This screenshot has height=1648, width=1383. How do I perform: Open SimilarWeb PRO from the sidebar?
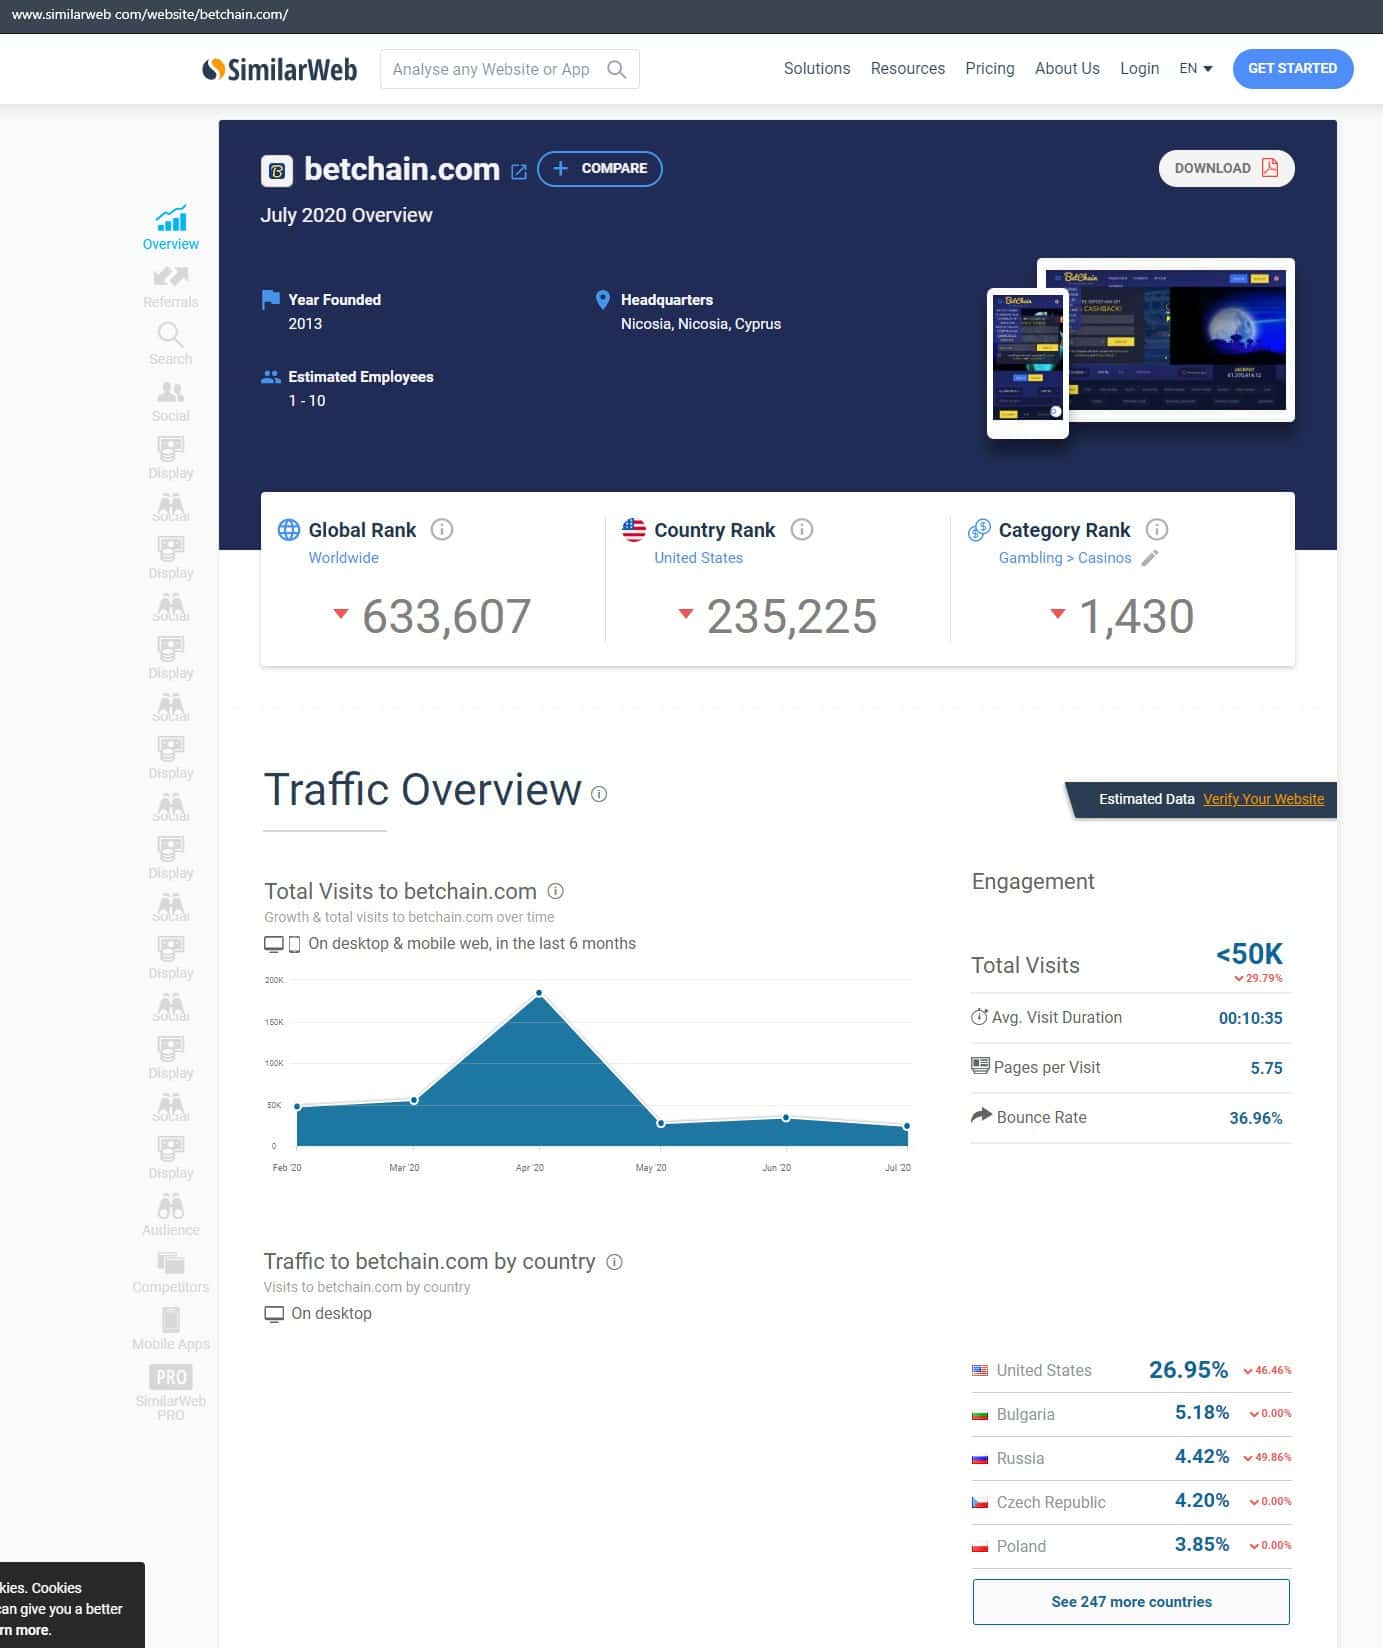pos(171,1392)
